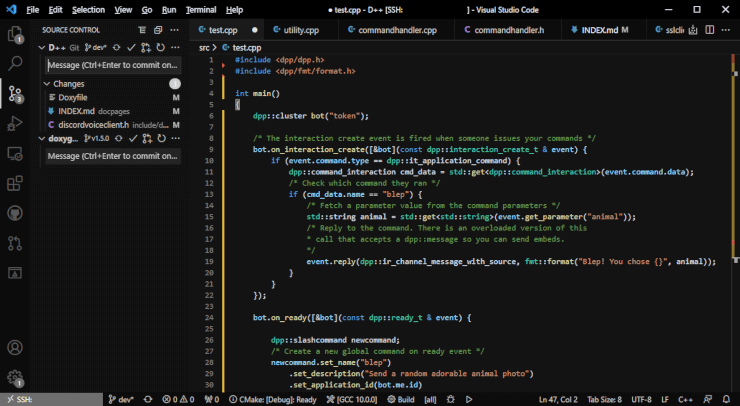
Task: Open the Run and Debug view
Action: (15, 123)
